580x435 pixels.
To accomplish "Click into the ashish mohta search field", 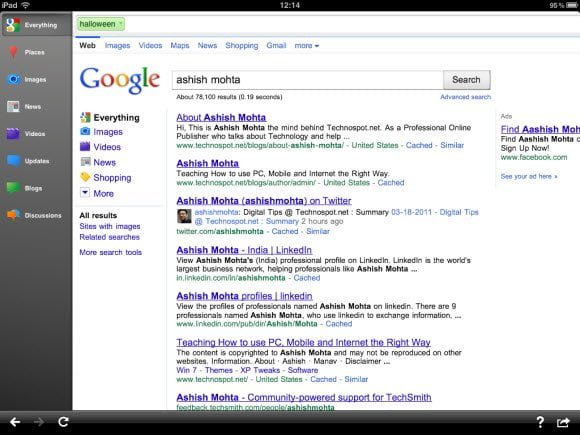I will pyautogui.click(x=307, y=80).
